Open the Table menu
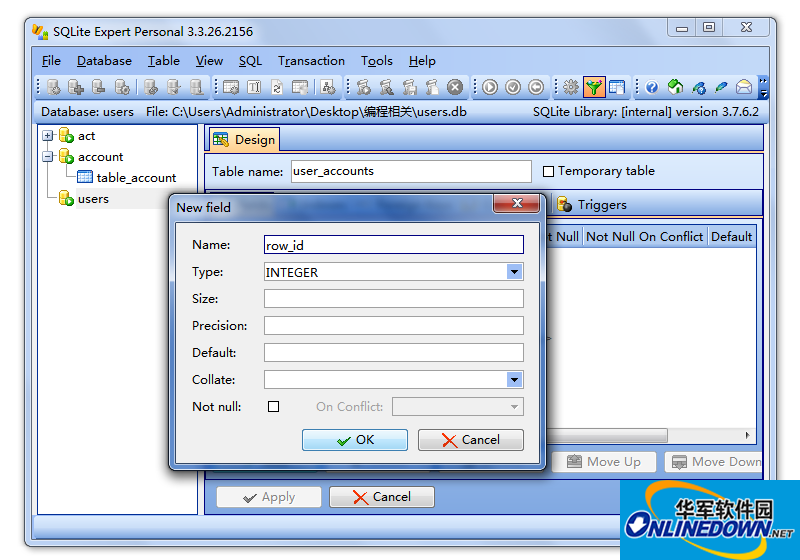This screenshot has height=560, width=800. coord(164,61)
